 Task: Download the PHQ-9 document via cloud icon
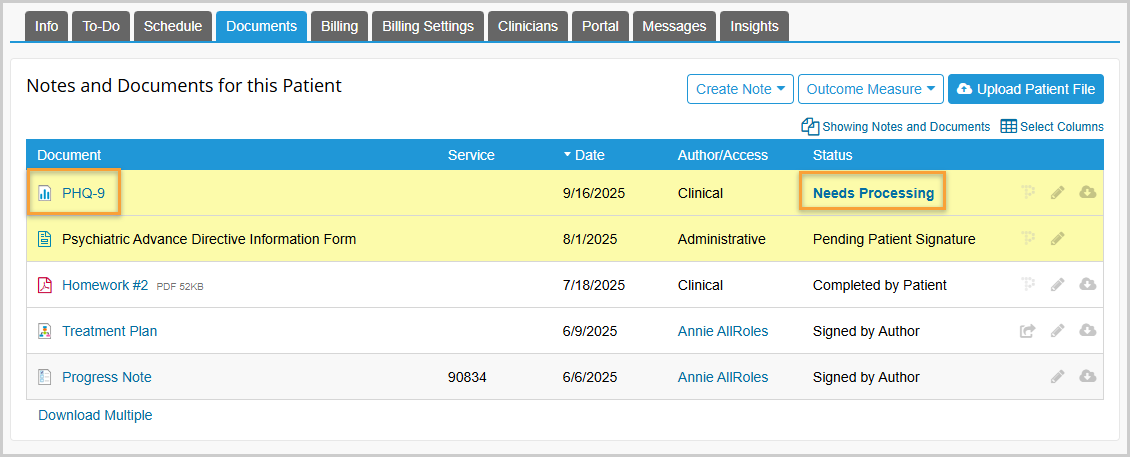click(1087, 193)
